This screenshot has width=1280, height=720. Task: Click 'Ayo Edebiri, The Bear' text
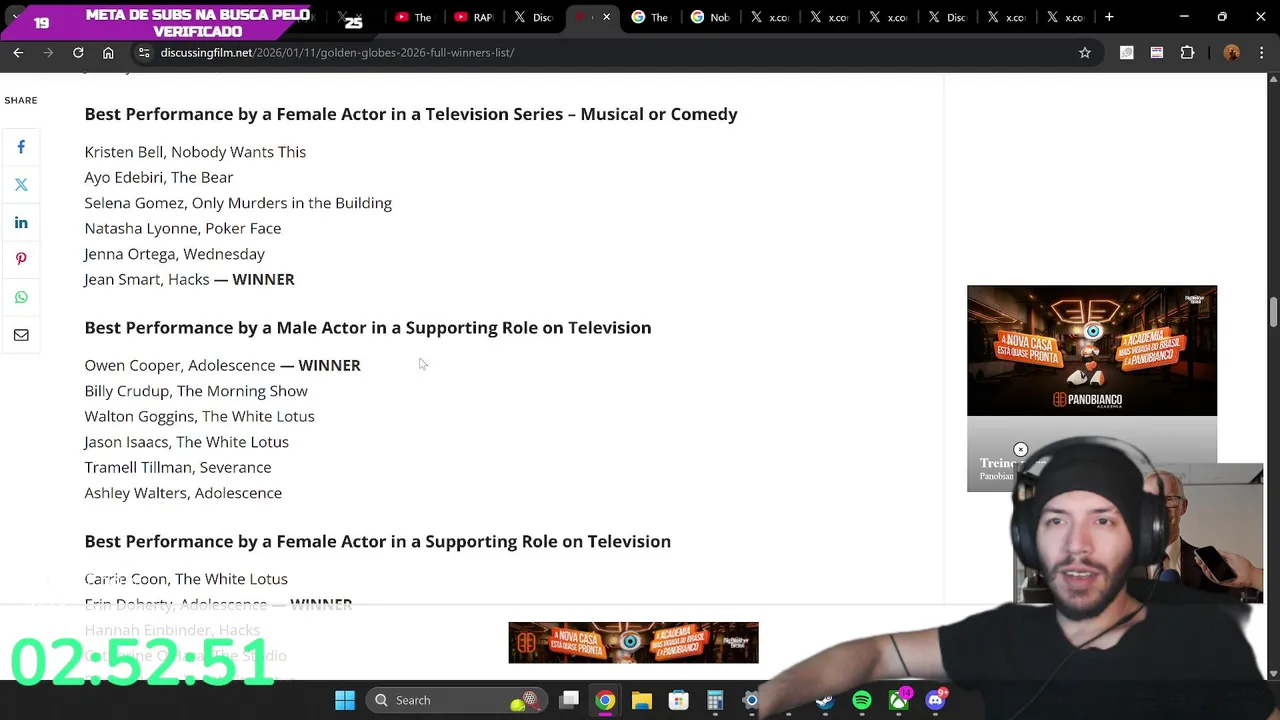(159, 177)
